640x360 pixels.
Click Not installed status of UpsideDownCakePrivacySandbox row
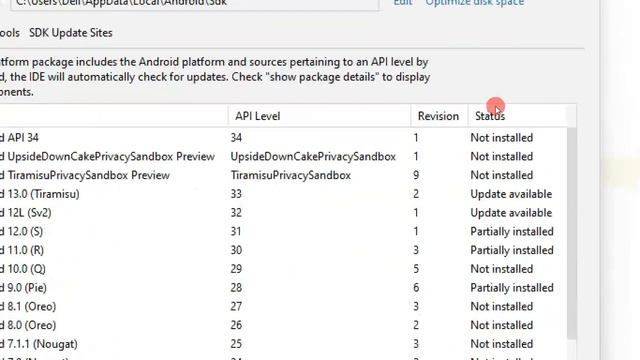pos(502,157)
